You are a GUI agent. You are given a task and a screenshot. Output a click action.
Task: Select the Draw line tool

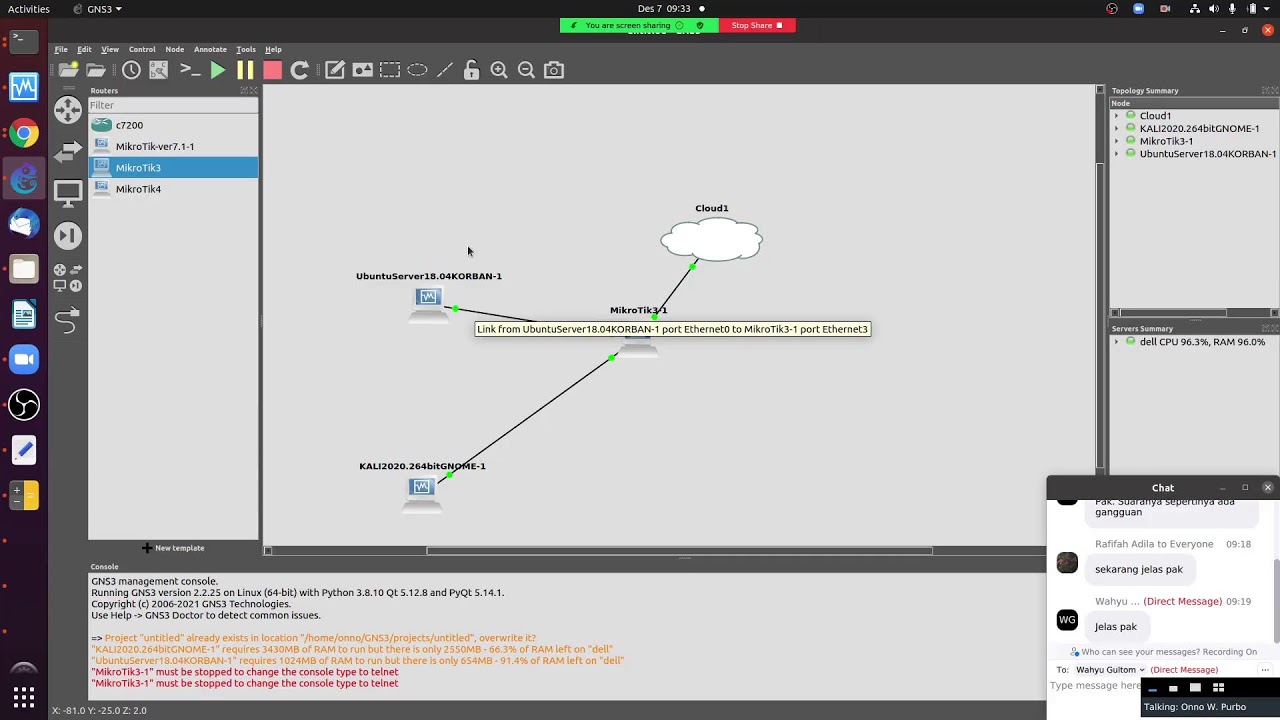445,70
